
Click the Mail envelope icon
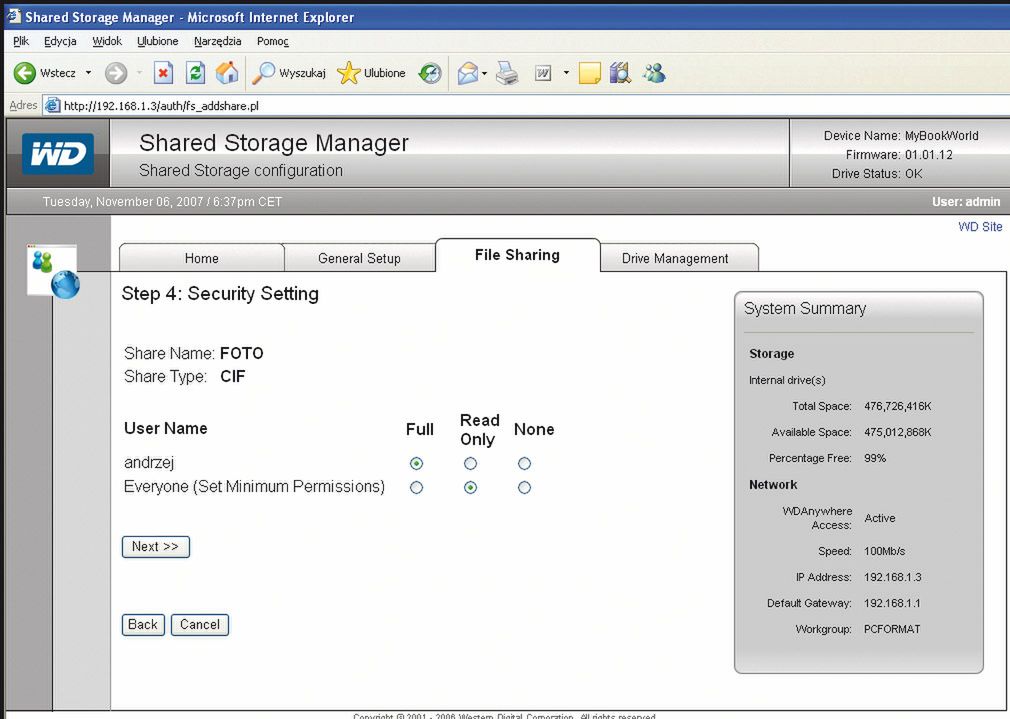468,73
